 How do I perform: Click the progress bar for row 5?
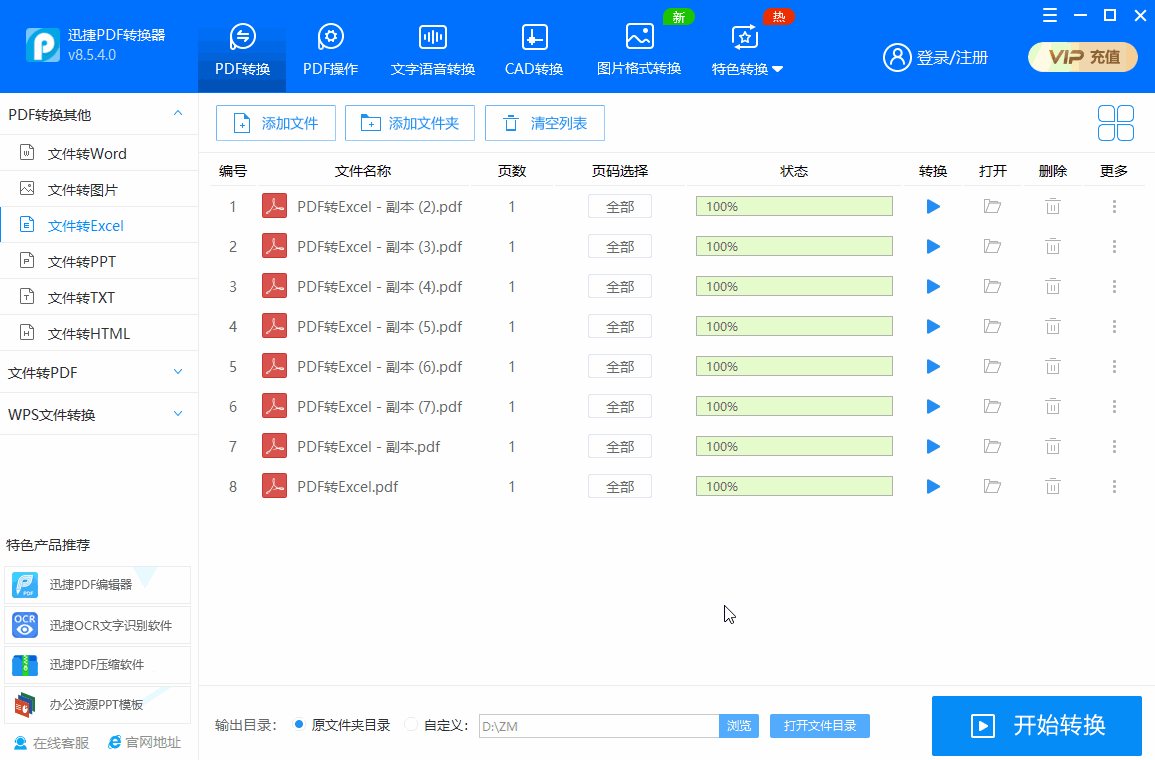(794, 366)
